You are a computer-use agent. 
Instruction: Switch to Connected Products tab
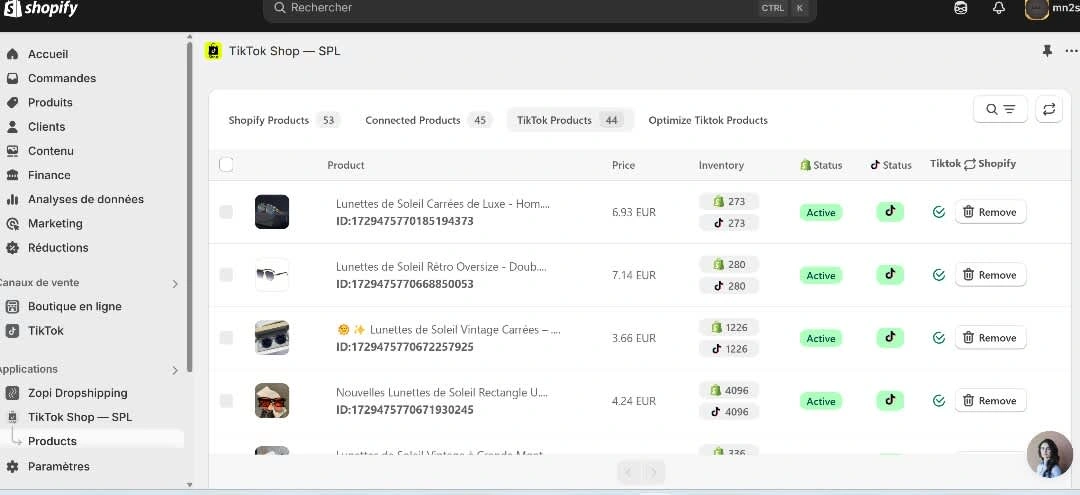click(x=428, y=120)
